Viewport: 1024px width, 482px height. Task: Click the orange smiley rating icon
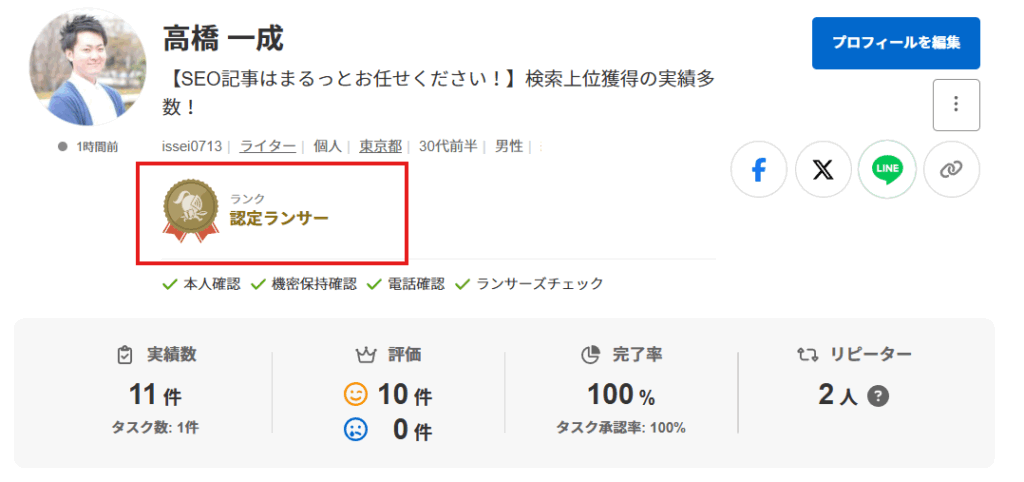click(x=356, y=395)
